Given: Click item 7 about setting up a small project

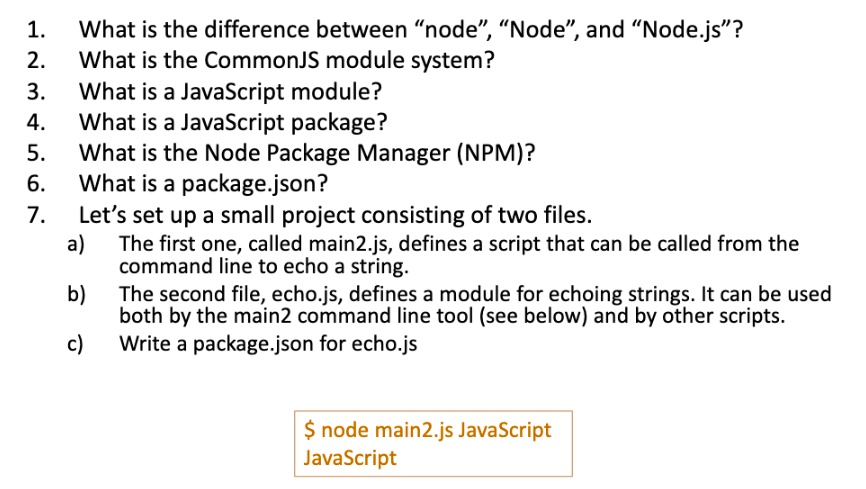Looking at the screenshot, I should pyautogui.click(x=335, y=215).
